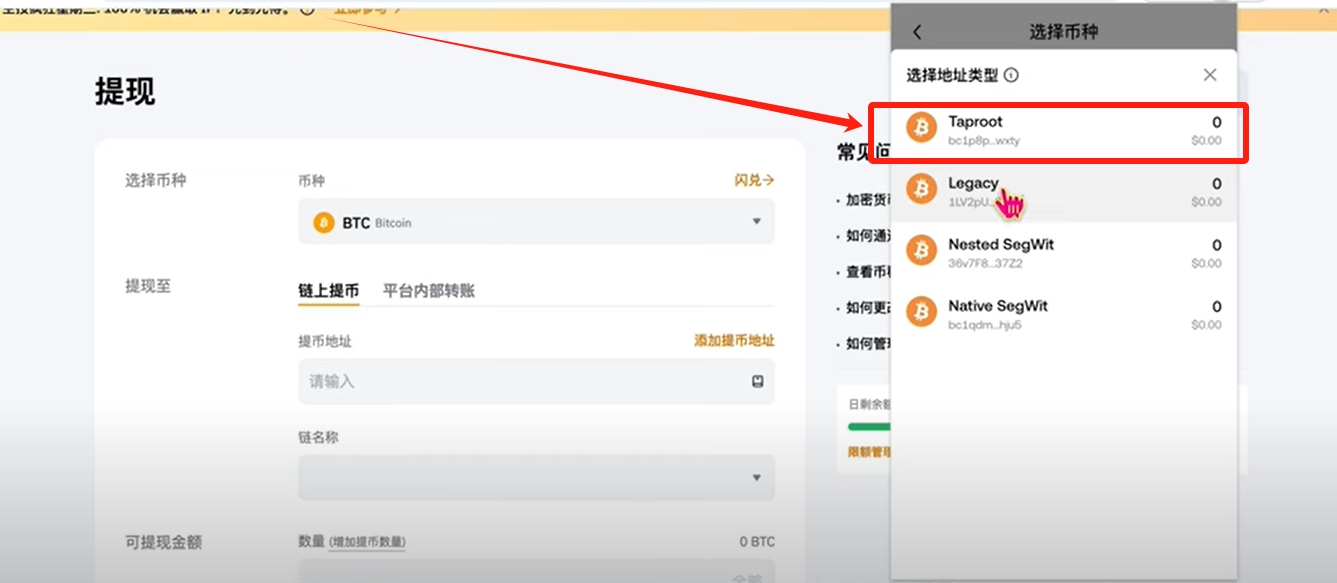
Task: Click the 添加提币地址 link
Action: click(734, 341)
